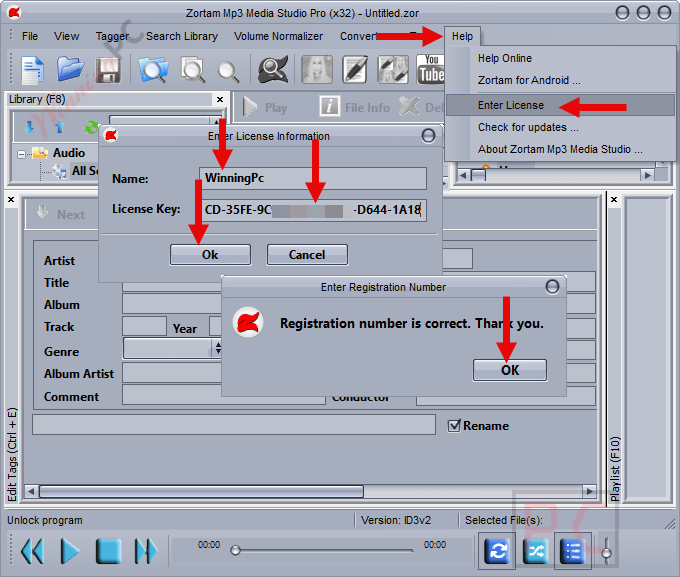Confirm license with Ok button
This screenshot has width=680, height=577.
pos(210,255)
